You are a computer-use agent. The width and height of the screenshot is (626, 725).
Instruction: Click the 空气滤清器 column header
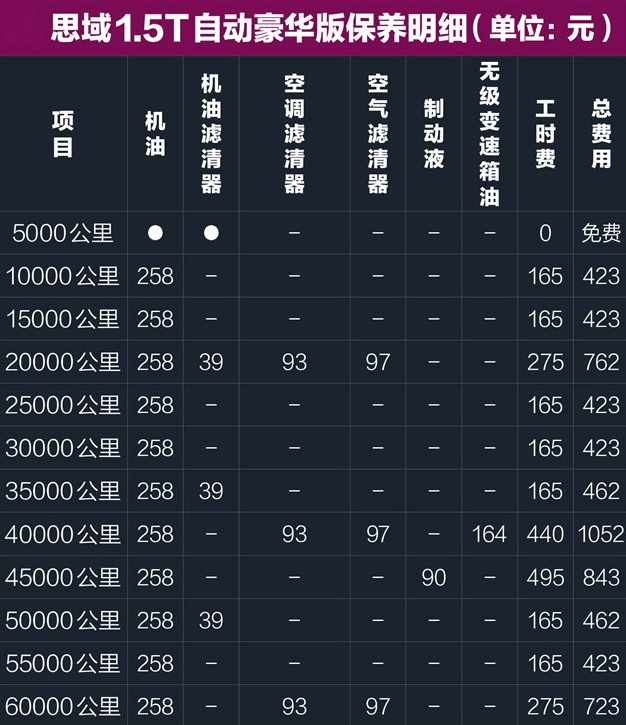(x=378, y=134)
